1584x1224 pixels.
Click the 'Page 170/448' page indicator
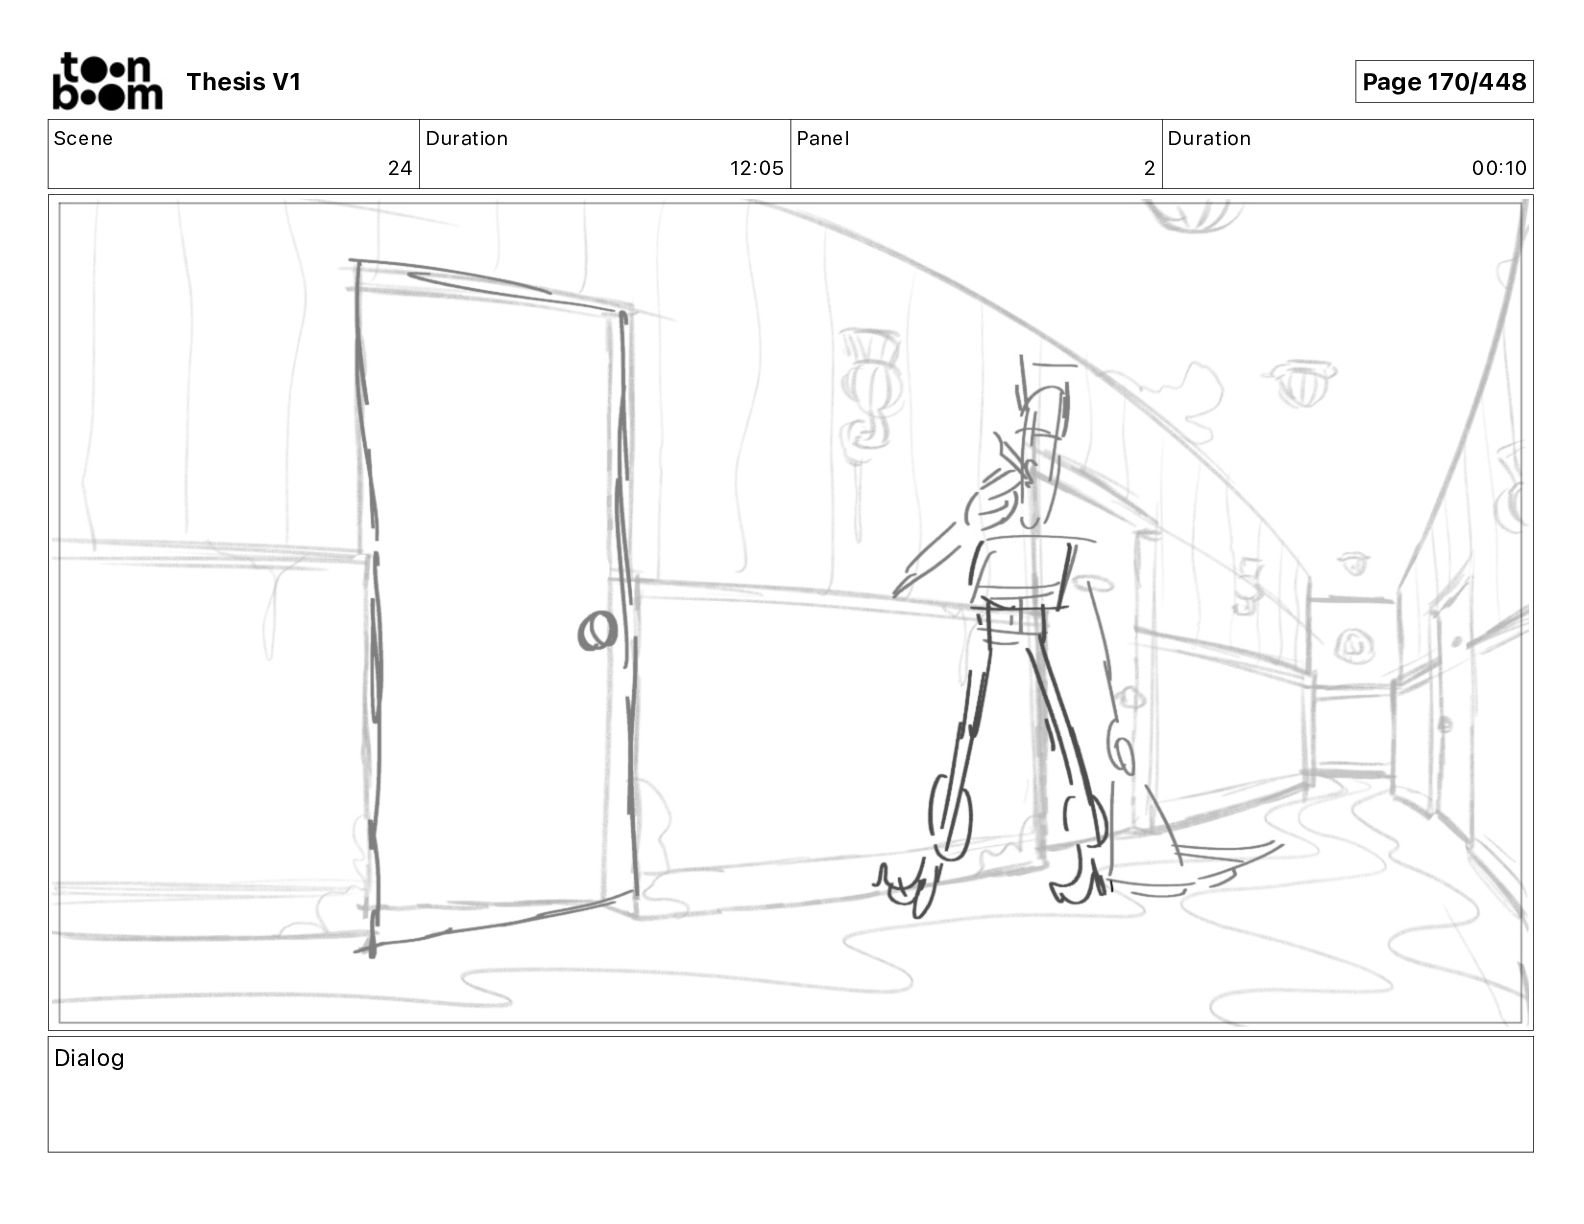pos(1444,82)
